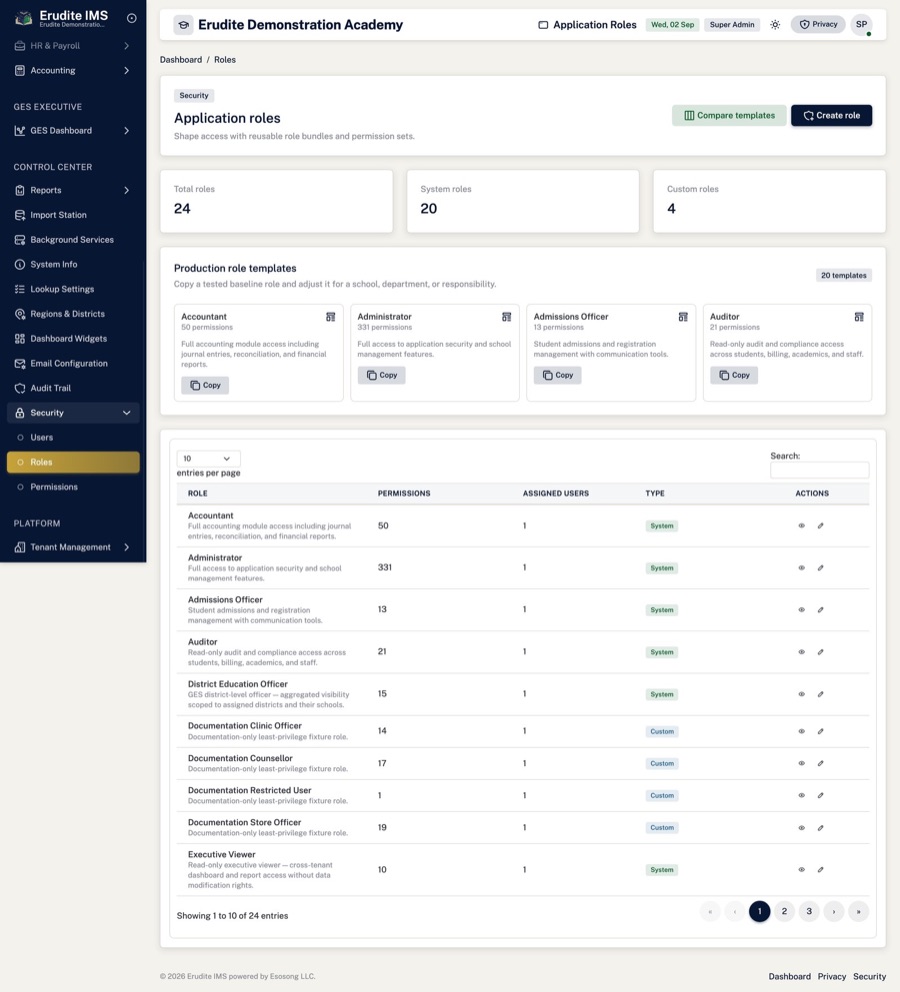Expand the Tenant Management sidebar menu

[x=73, y=547]
